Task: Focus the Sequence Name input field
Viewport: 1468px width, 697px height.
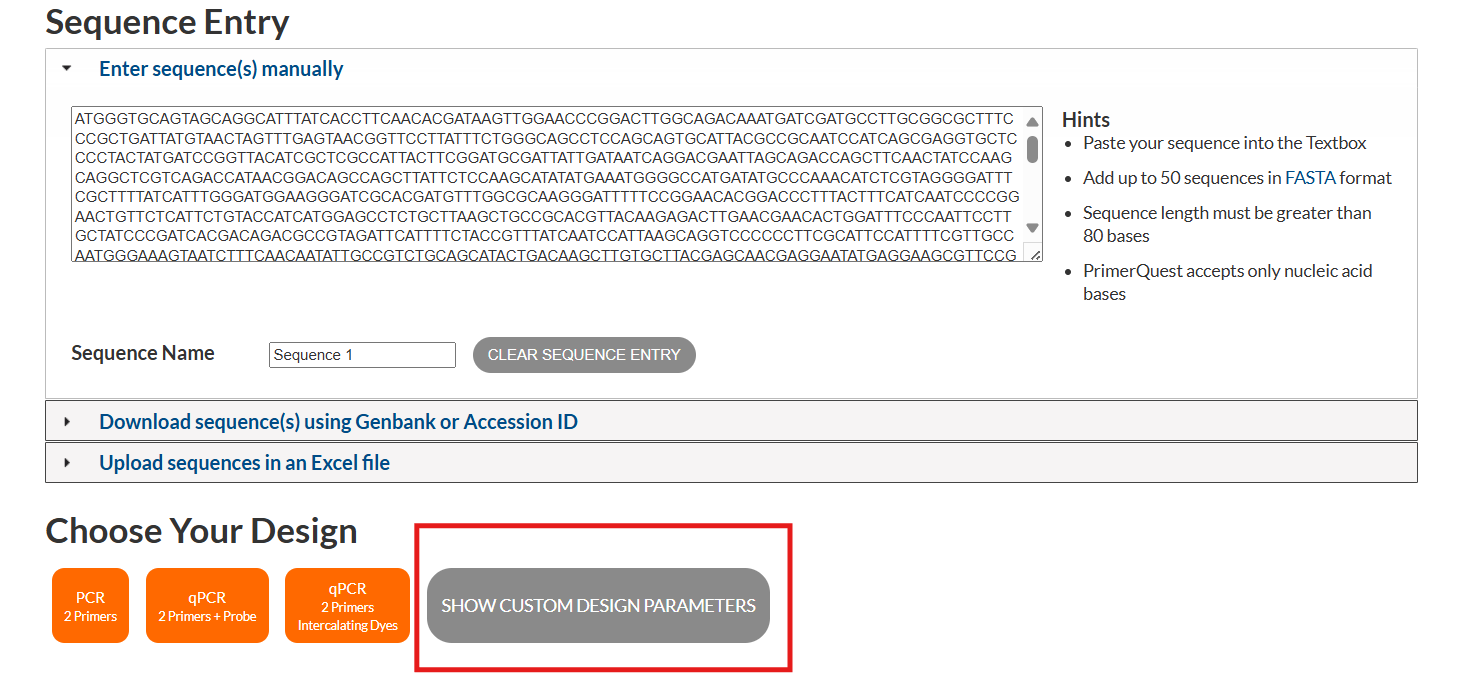Action: [362, 355]
